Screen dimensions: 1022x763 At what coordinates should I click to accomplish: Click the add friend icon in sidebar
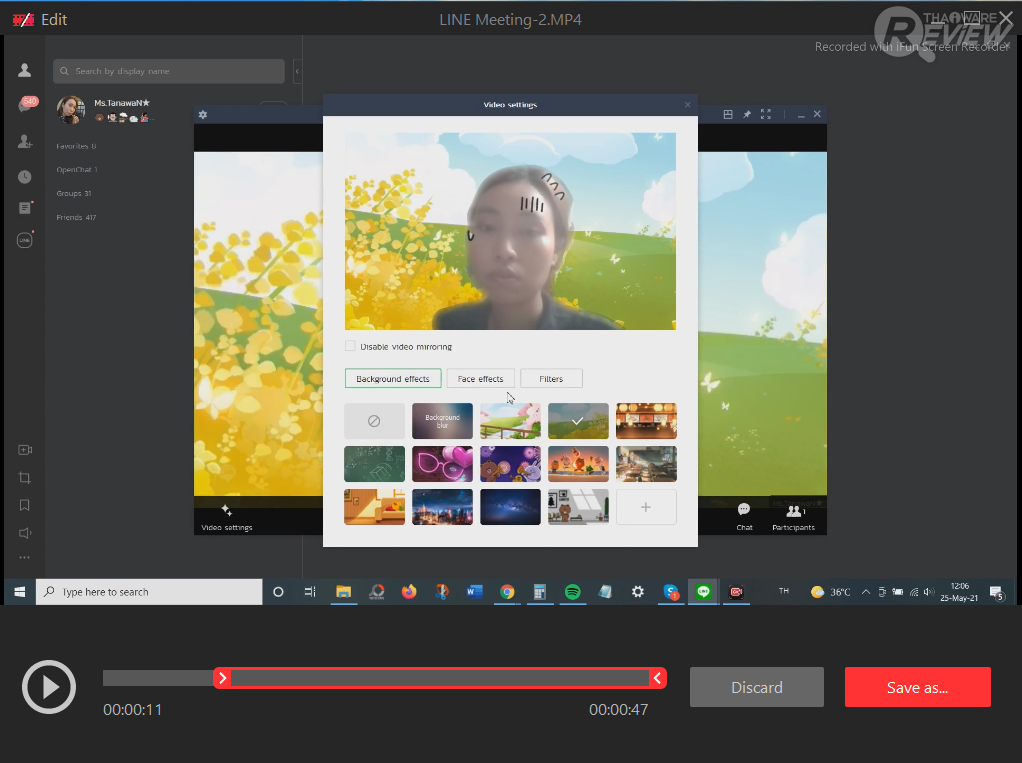25,142
